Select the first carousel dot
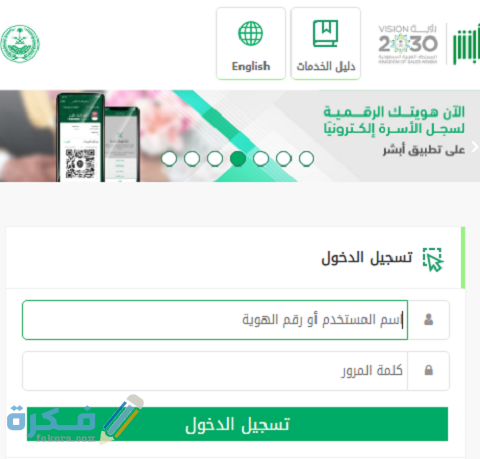Image resolution: width=480 pixels, height=459 pixels. coord(169,158)
